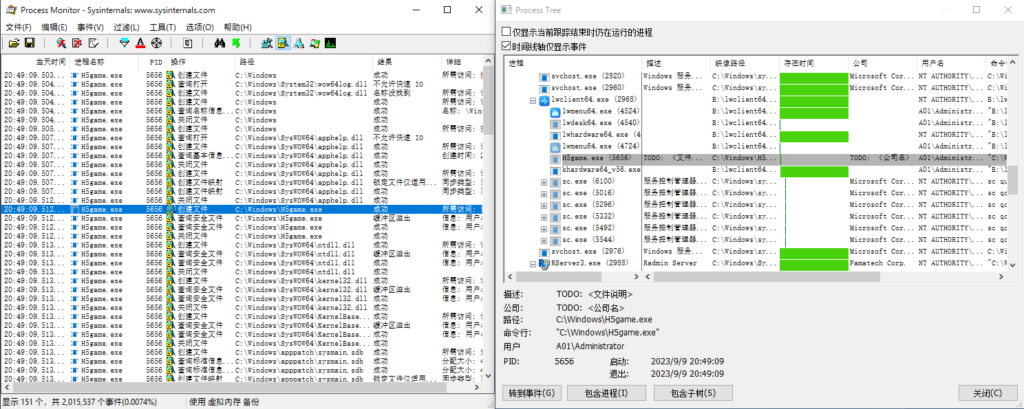Click the 转到事件(G) button
This screenshot has width=1024, height=409.
[531, 393]
